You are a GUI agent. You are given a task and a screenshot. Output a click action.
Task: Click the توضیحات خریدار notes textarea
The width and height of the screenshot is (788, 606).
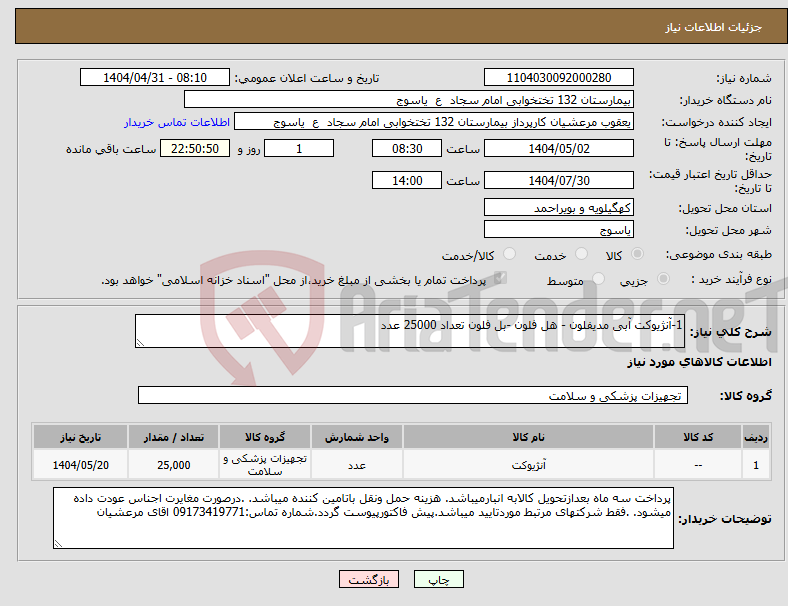363,518
